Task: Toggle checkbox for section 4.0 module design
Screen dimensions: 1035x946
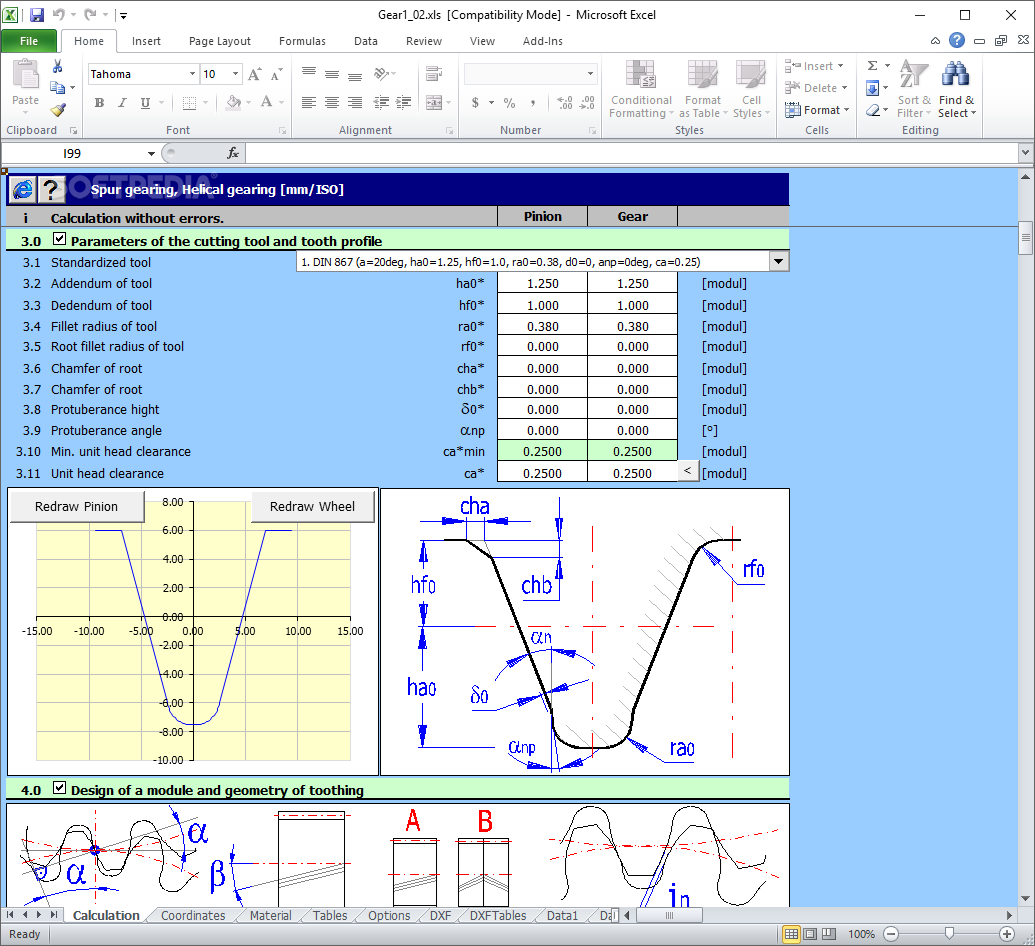Action: coord(59,788)
